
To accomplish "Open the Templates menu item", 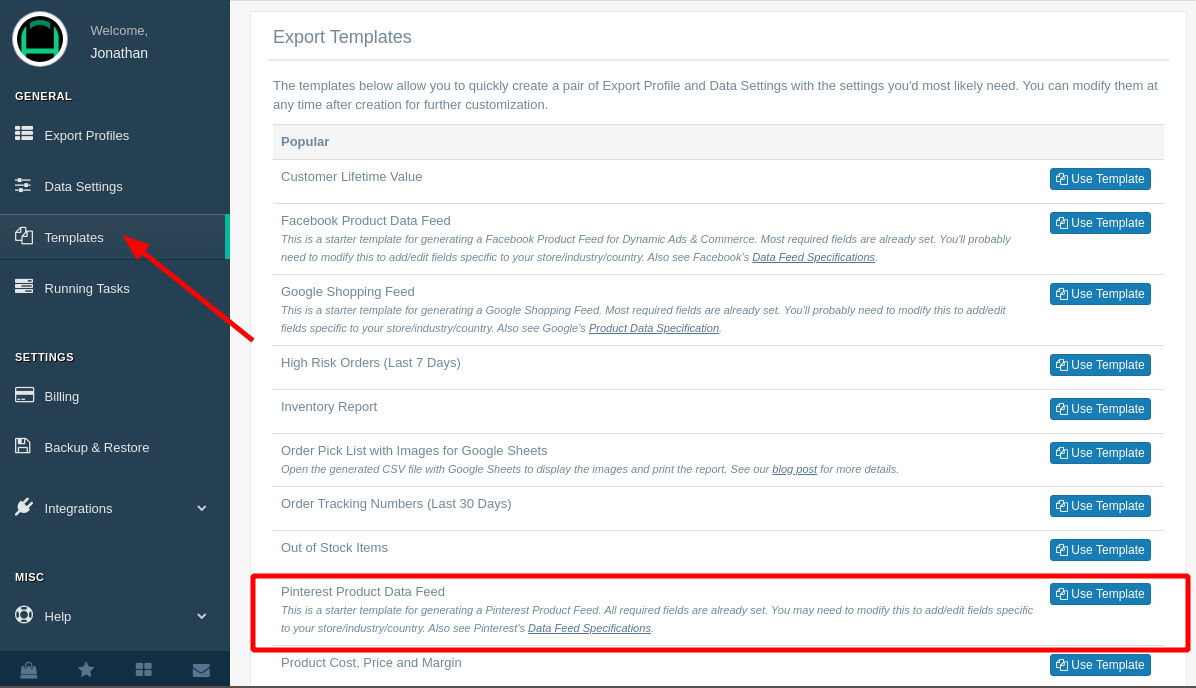I will (x=74, y=237).
